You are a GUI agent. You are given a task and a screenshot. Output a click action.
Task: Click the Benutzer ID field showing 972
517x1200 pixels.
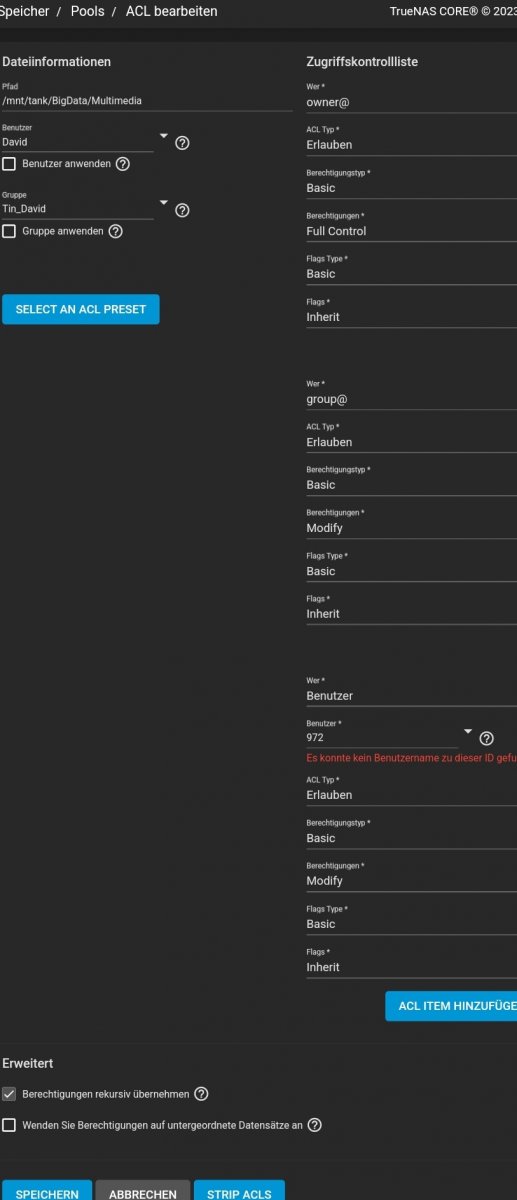pos(382,737)
